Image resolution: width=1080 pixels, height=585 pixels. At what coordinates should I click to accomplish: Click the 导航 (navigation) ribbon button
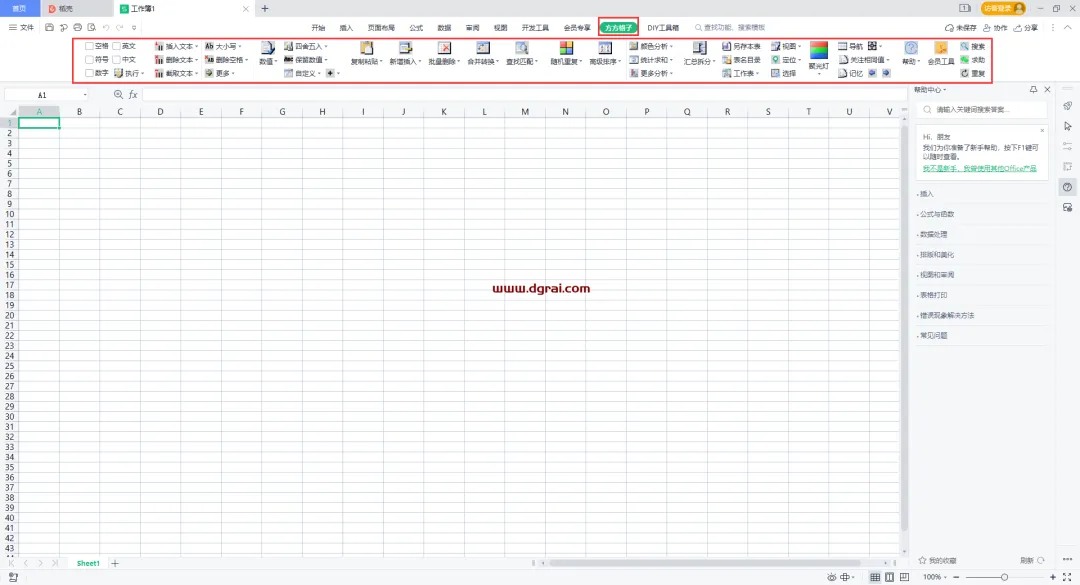point(851,46)
